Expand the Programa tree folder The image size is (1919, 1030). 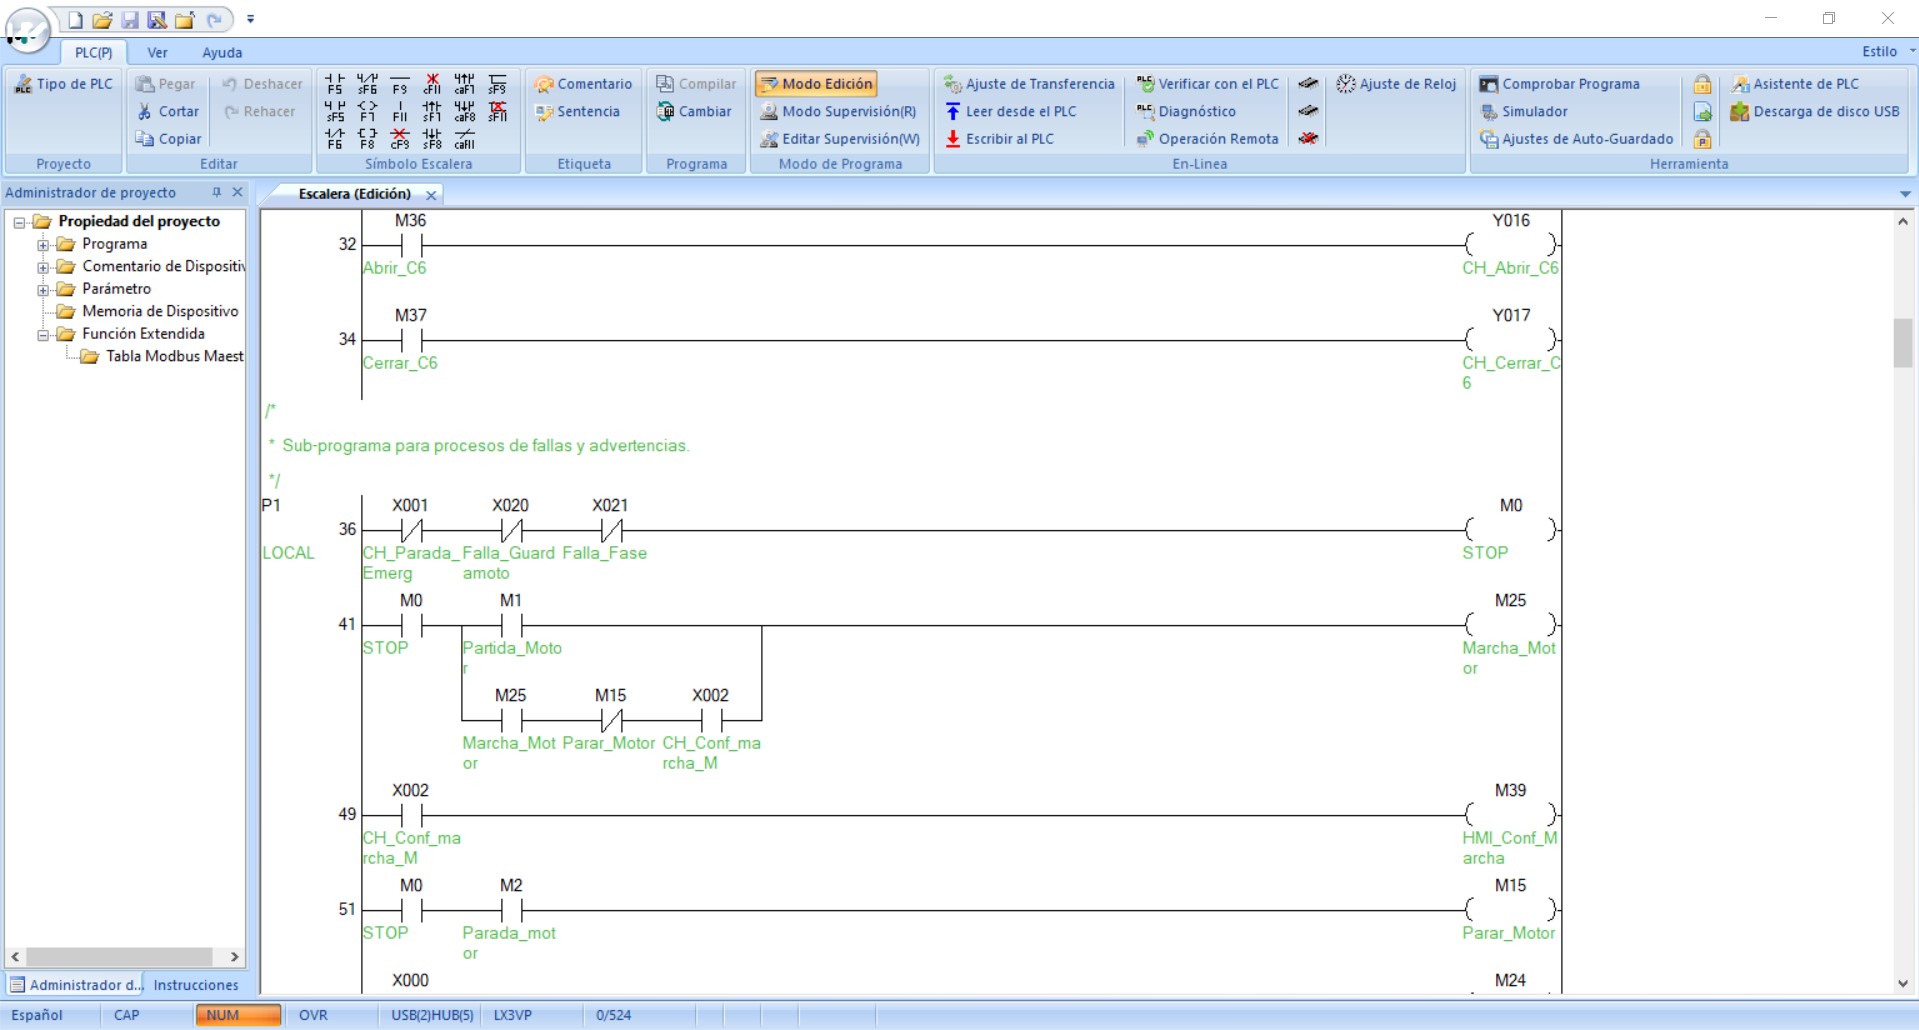click(43, 244)
